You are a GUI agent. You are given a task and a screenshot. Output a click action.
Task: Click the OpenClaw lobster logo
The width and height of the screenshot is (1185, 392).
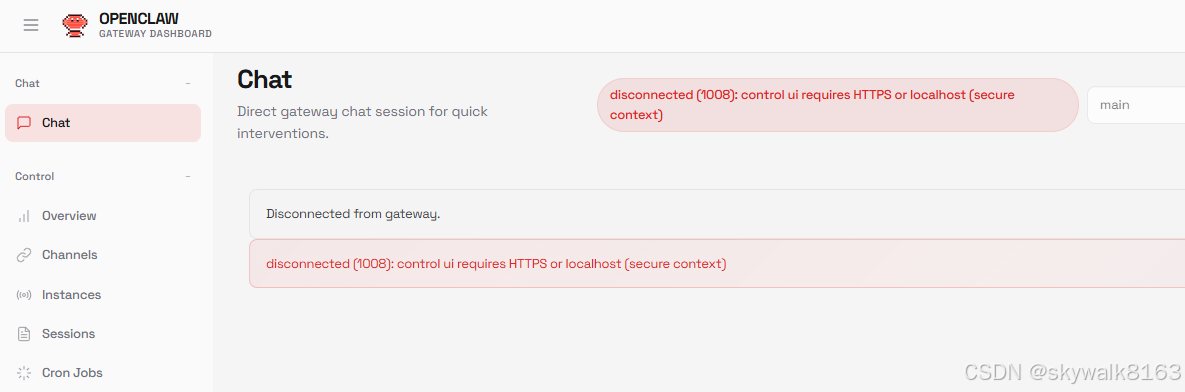[74, 26]
